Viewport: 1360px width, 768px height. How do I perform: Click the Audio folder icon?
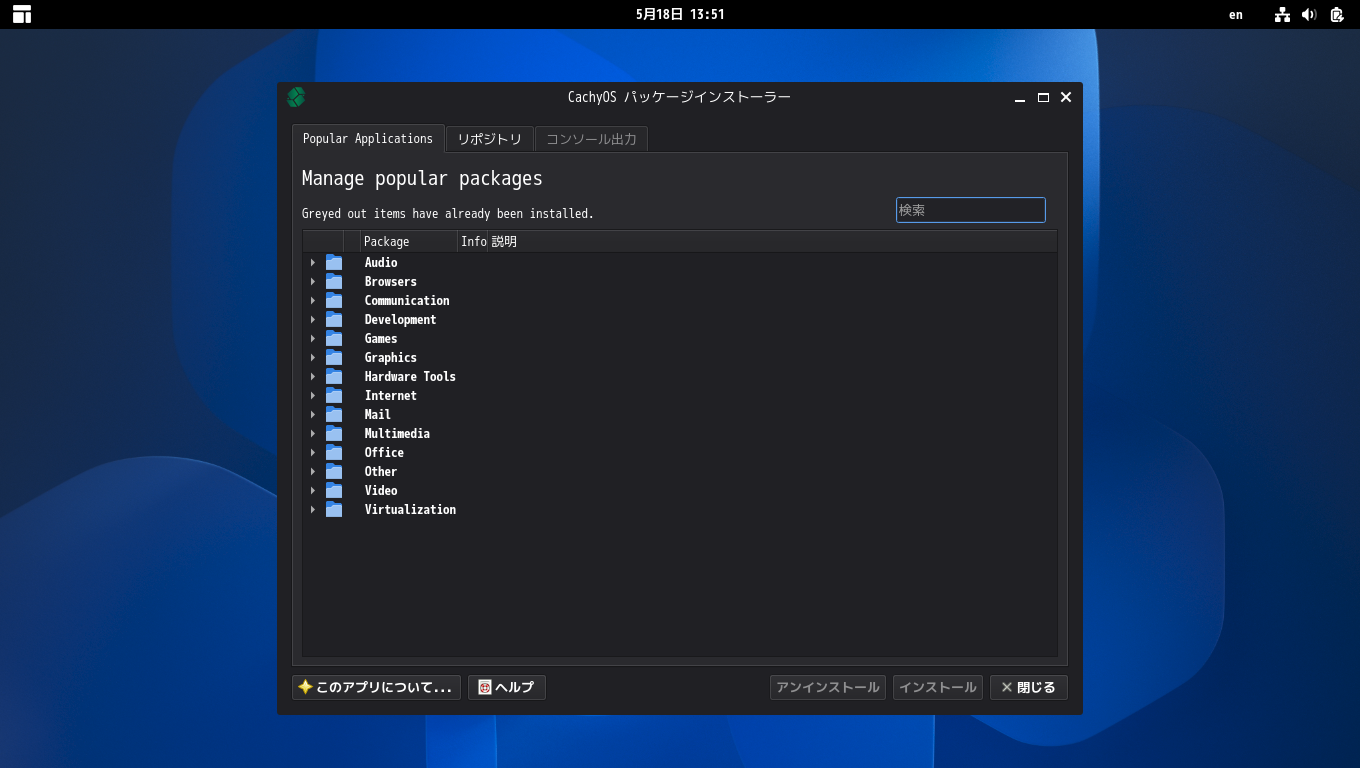click(334, 262)
